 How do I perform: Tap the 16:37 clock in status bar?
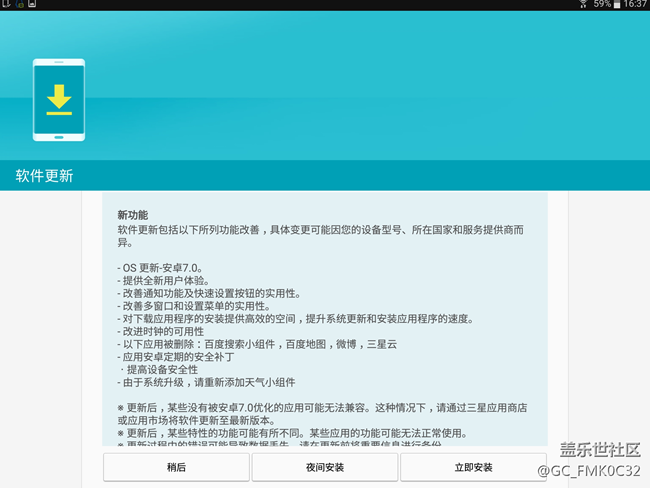tap(635, 4)
